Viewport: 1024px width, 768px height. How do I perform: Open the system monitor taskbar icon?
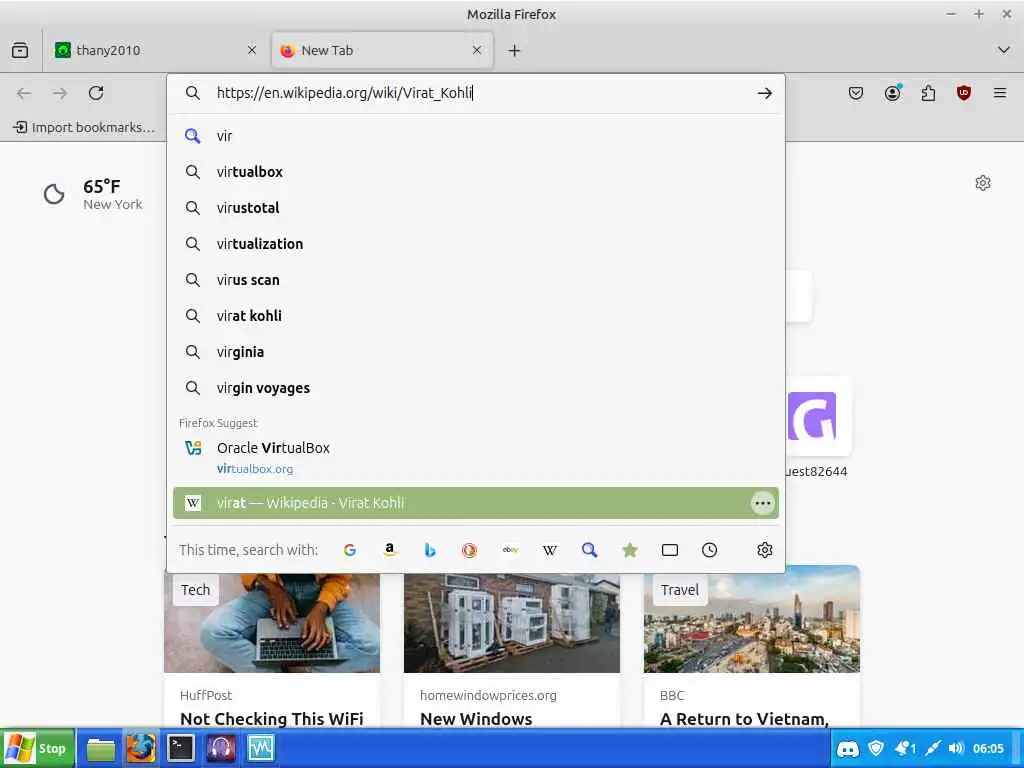point(261,749)
